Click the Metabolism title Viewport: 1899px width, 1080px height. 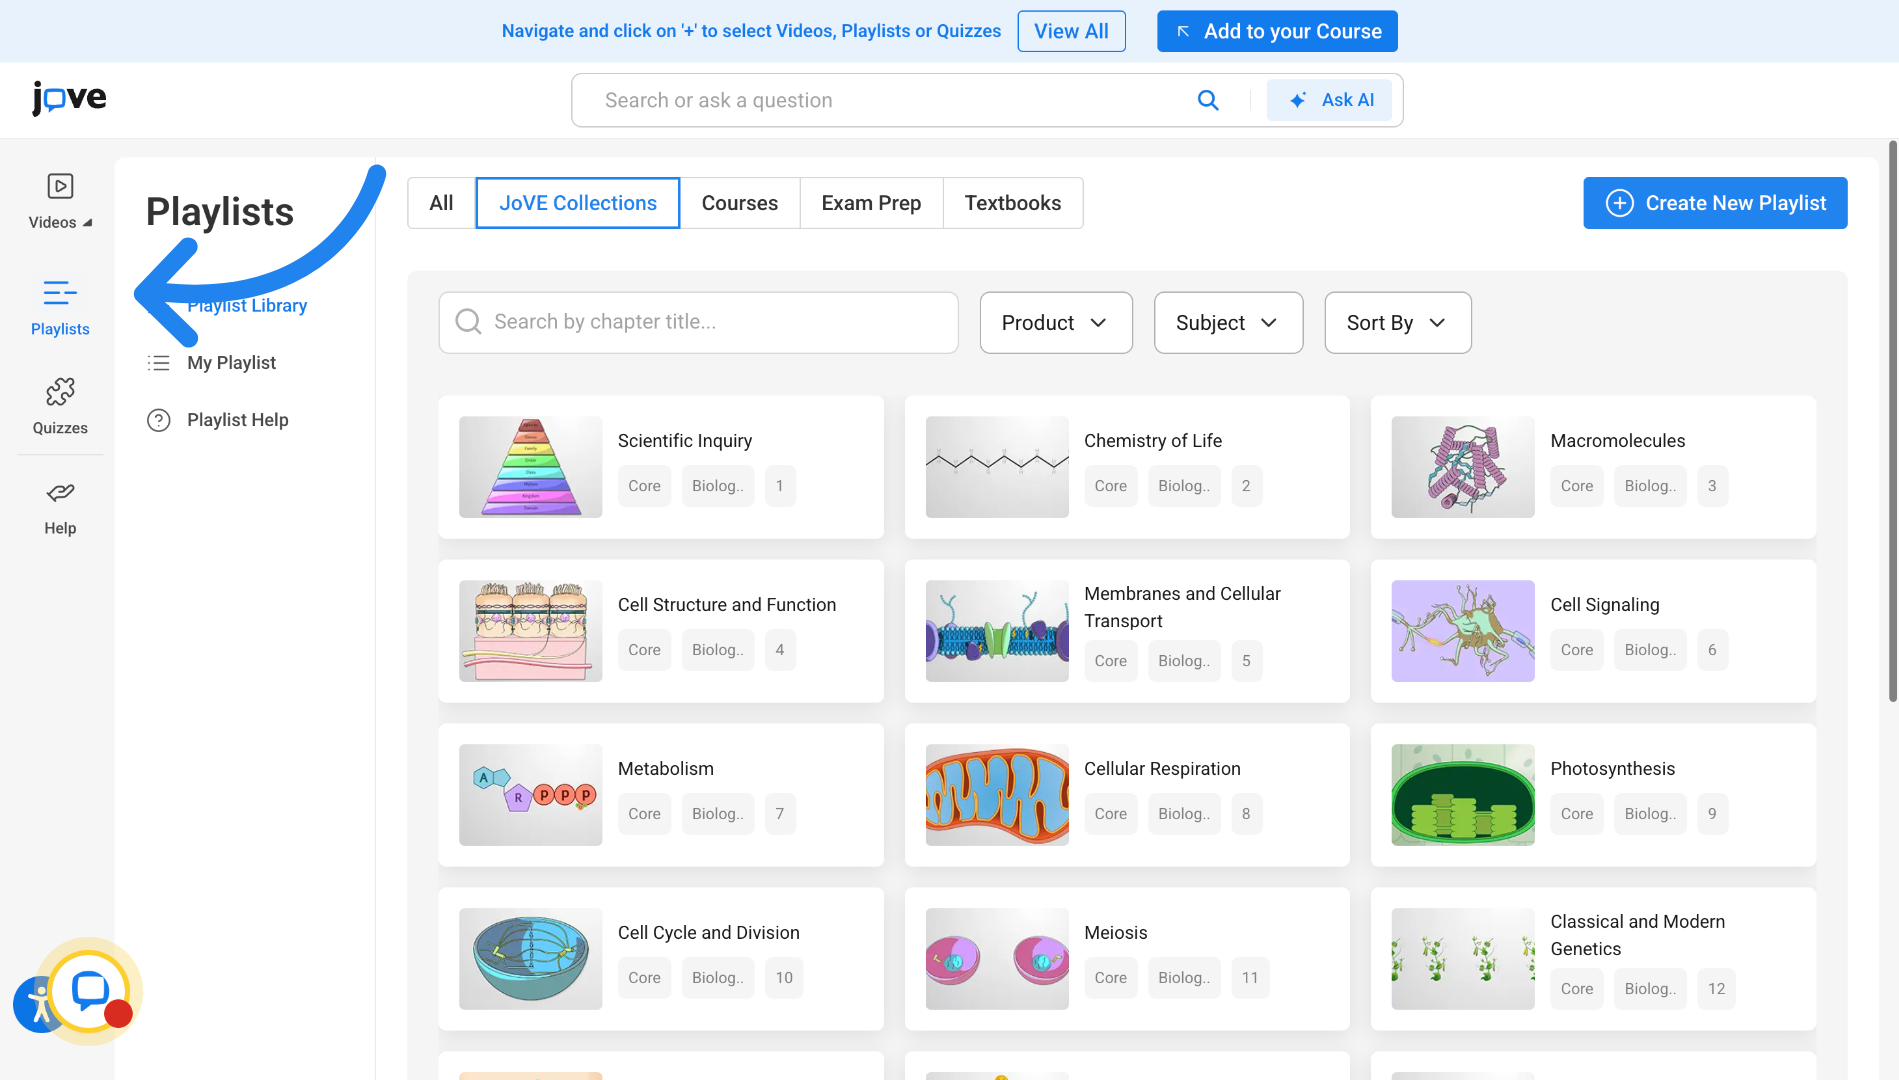tap(666, 769)
